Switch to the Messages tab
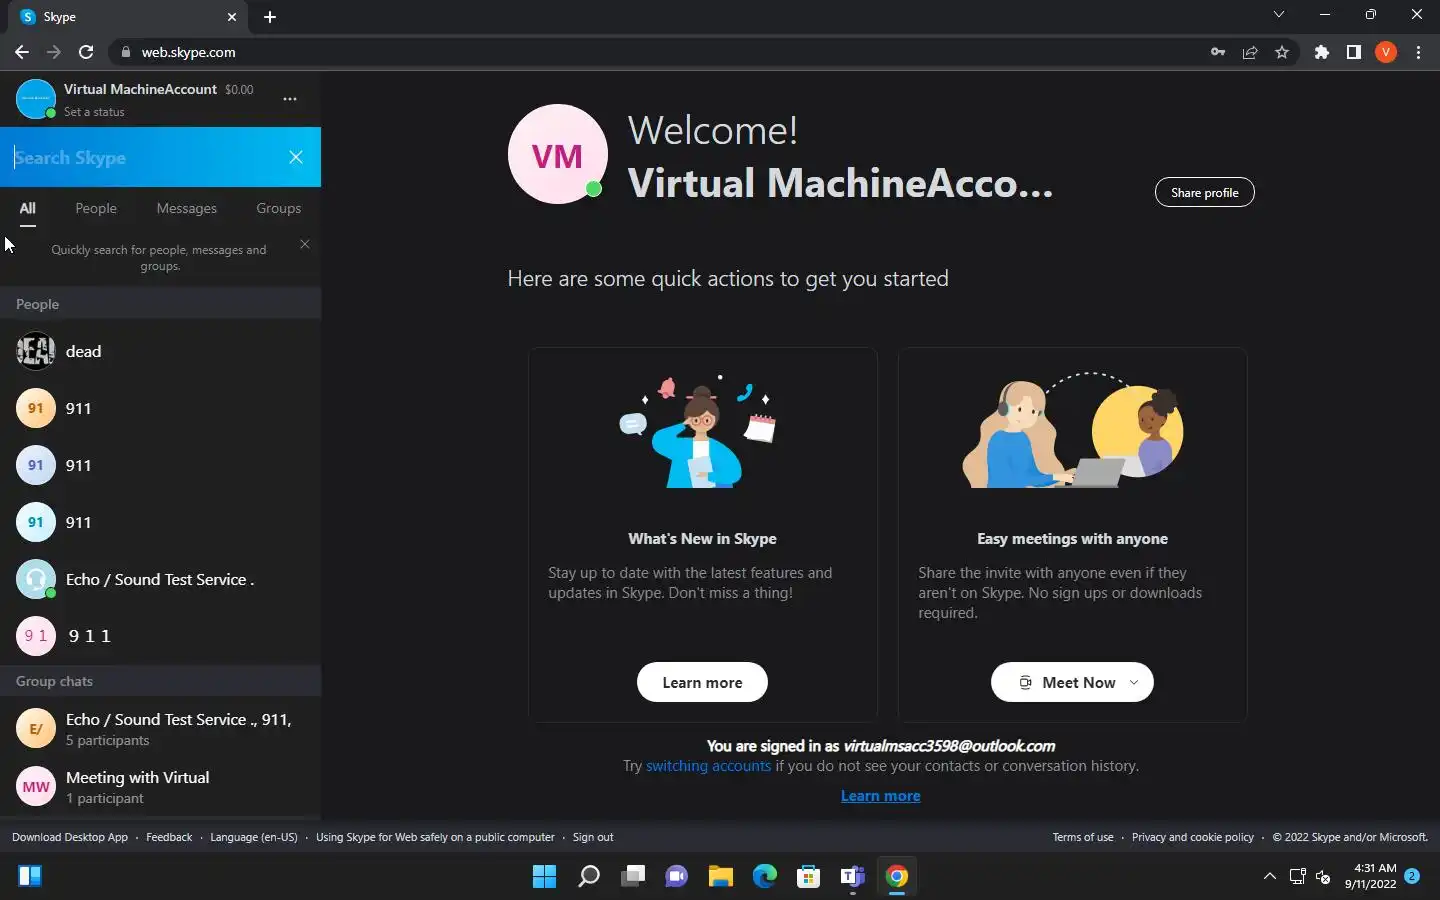The height and width of the screenshot is (900, 1440). (186, 208)
